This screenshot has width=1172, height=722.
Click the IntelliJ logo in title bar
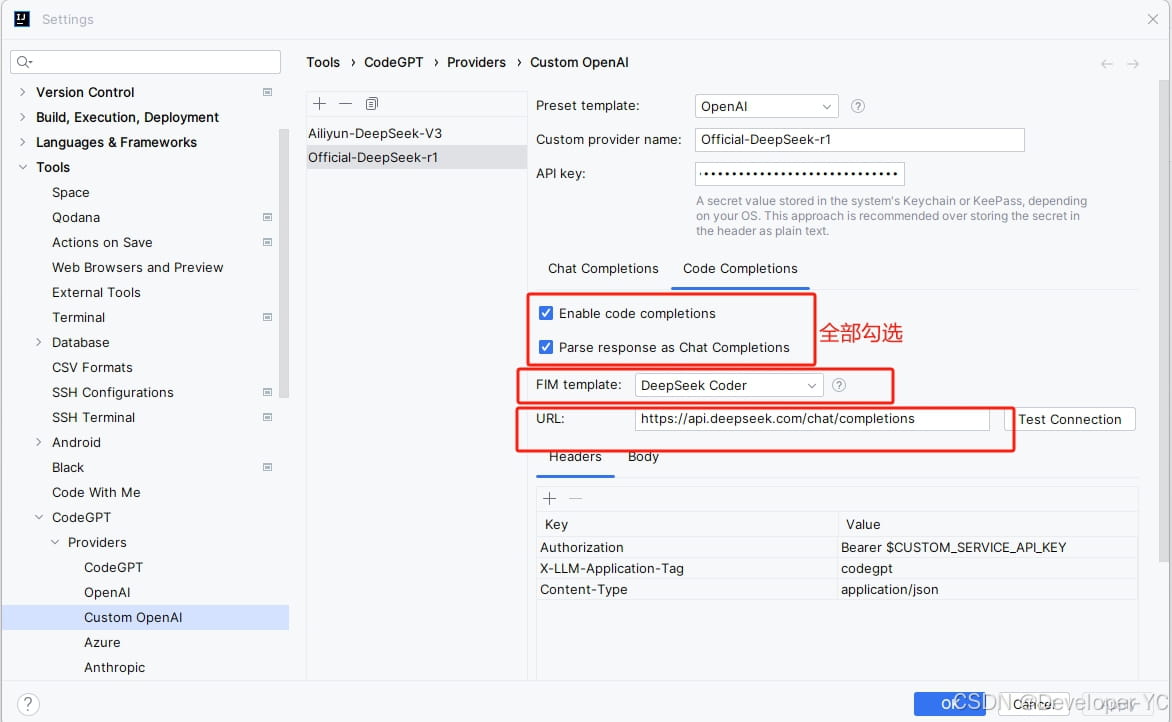(22, 19)
